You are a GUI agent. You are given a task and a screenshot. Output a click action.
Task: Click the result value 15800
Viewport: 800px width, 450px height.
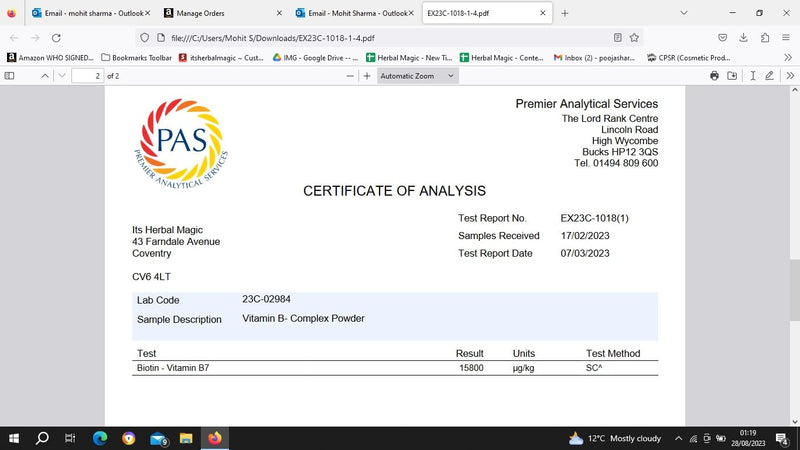click(471, 368)
